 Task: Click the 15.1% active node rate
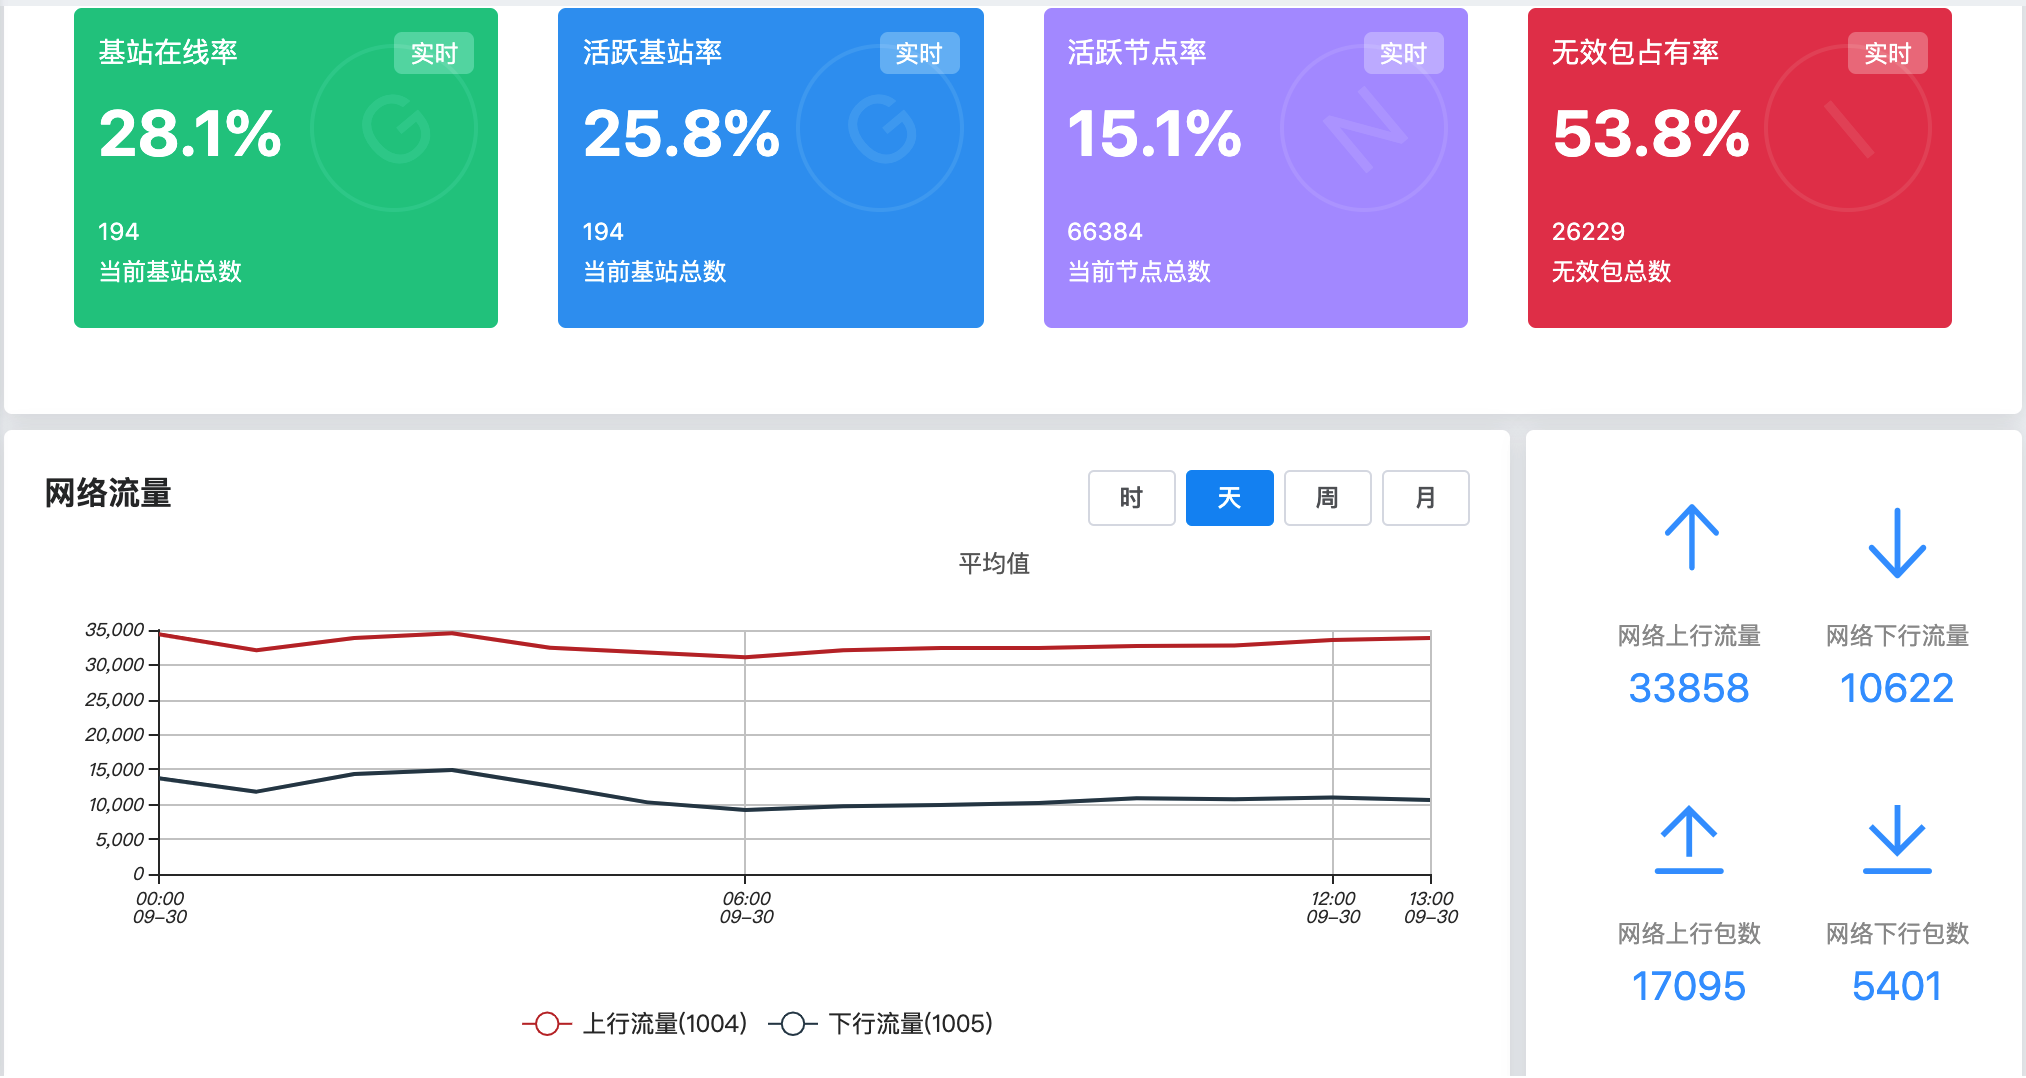[1155, 134]
